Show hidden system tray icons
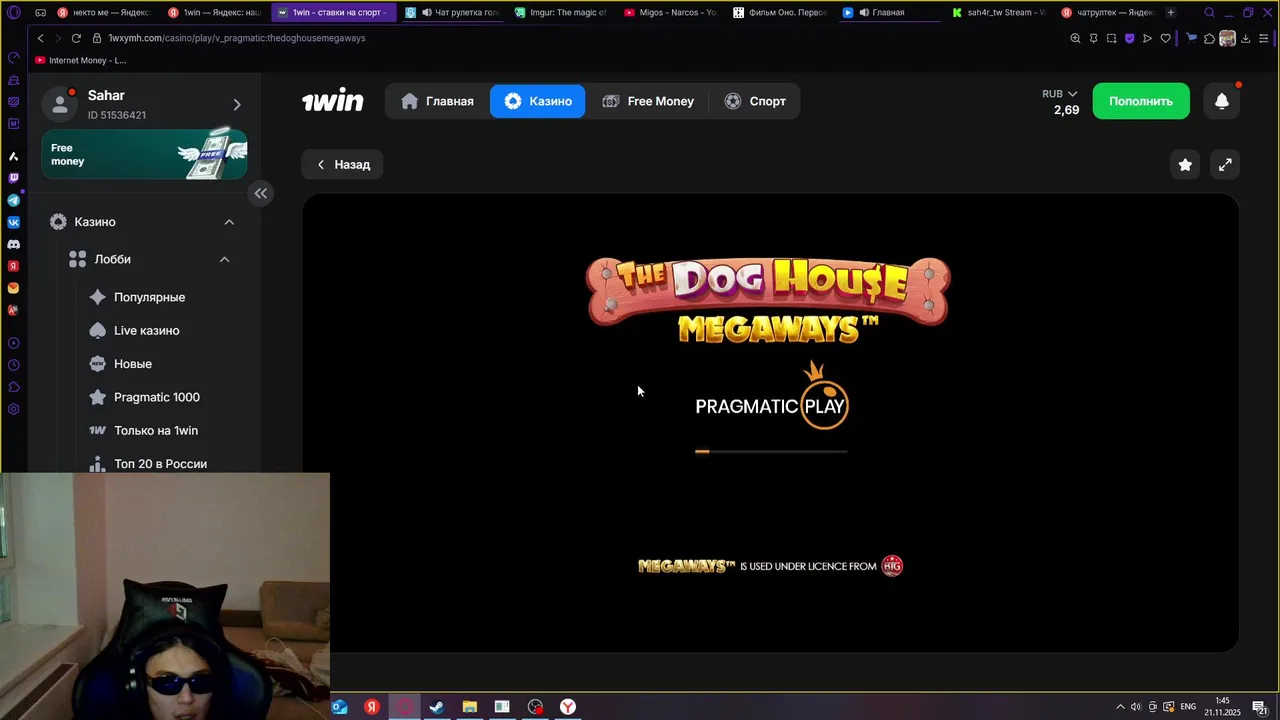This screenshot has width=1280, height=720. [1120, 707]
